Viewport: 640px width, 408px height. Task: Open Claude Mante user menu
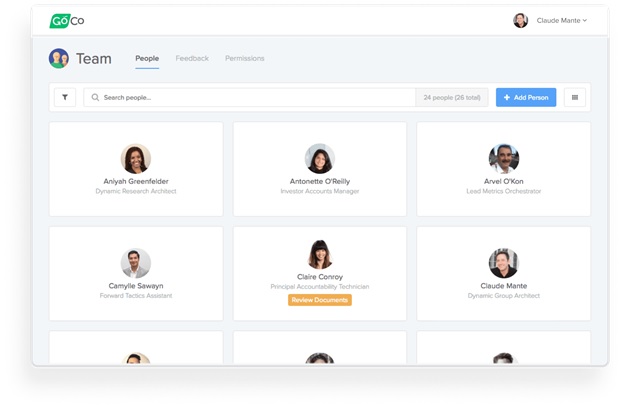tap(562, 20)
